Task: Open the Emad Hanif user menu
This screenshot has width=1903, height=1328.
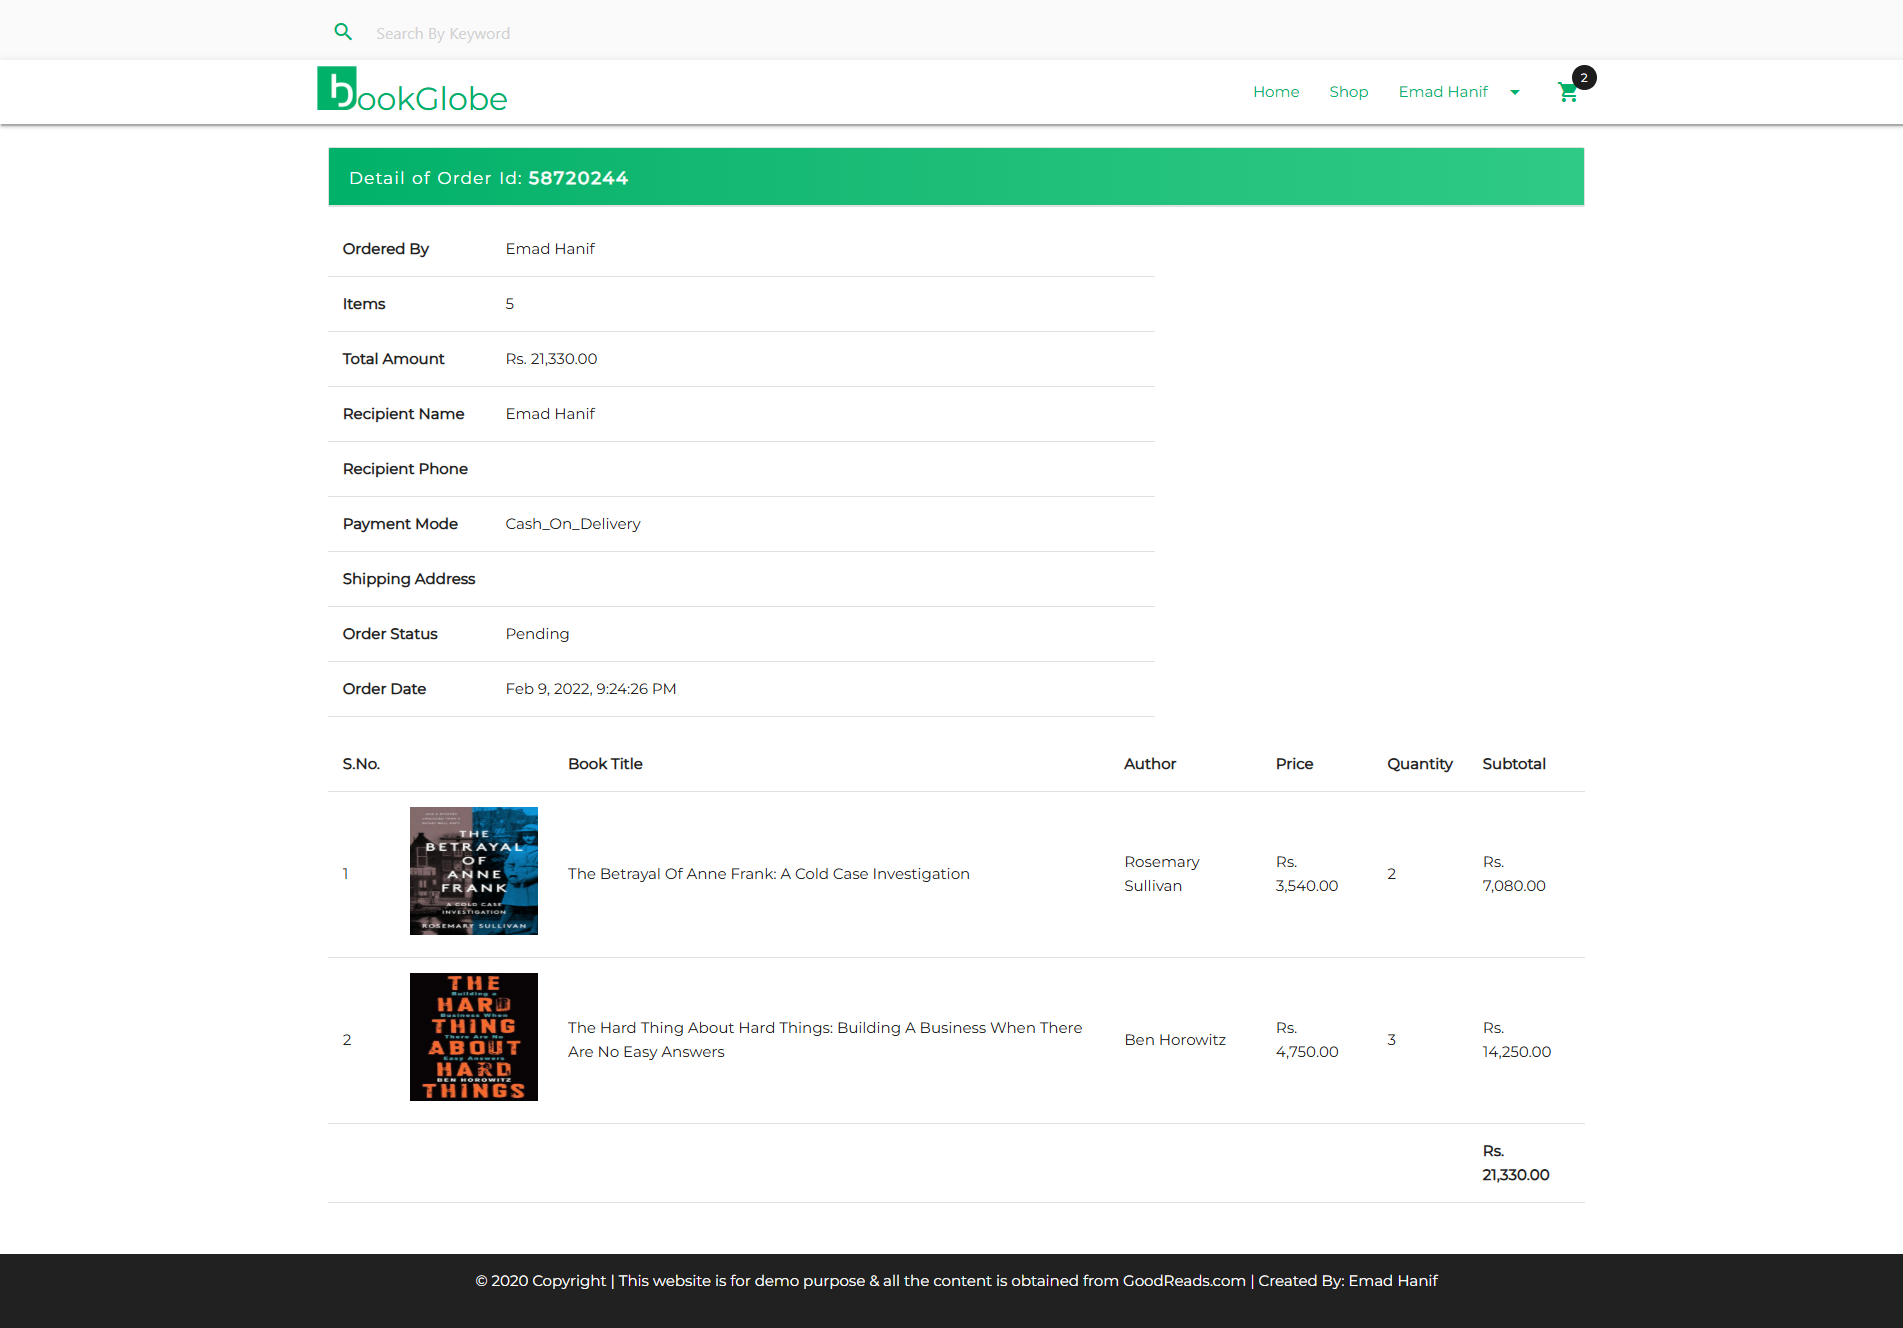Action: pyautogui.click(x=1443, y=92)
